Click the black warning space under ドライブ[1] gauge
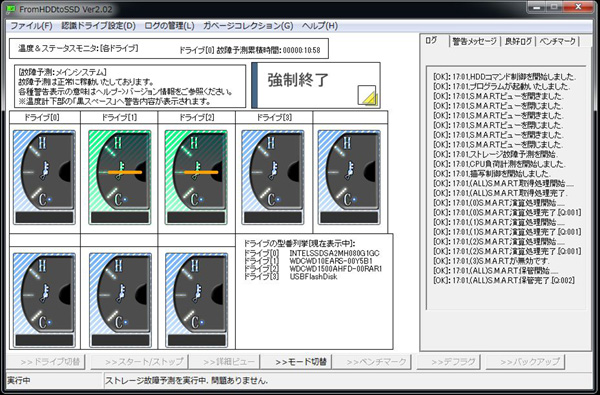The image size is (600, 395). (120, 217)
